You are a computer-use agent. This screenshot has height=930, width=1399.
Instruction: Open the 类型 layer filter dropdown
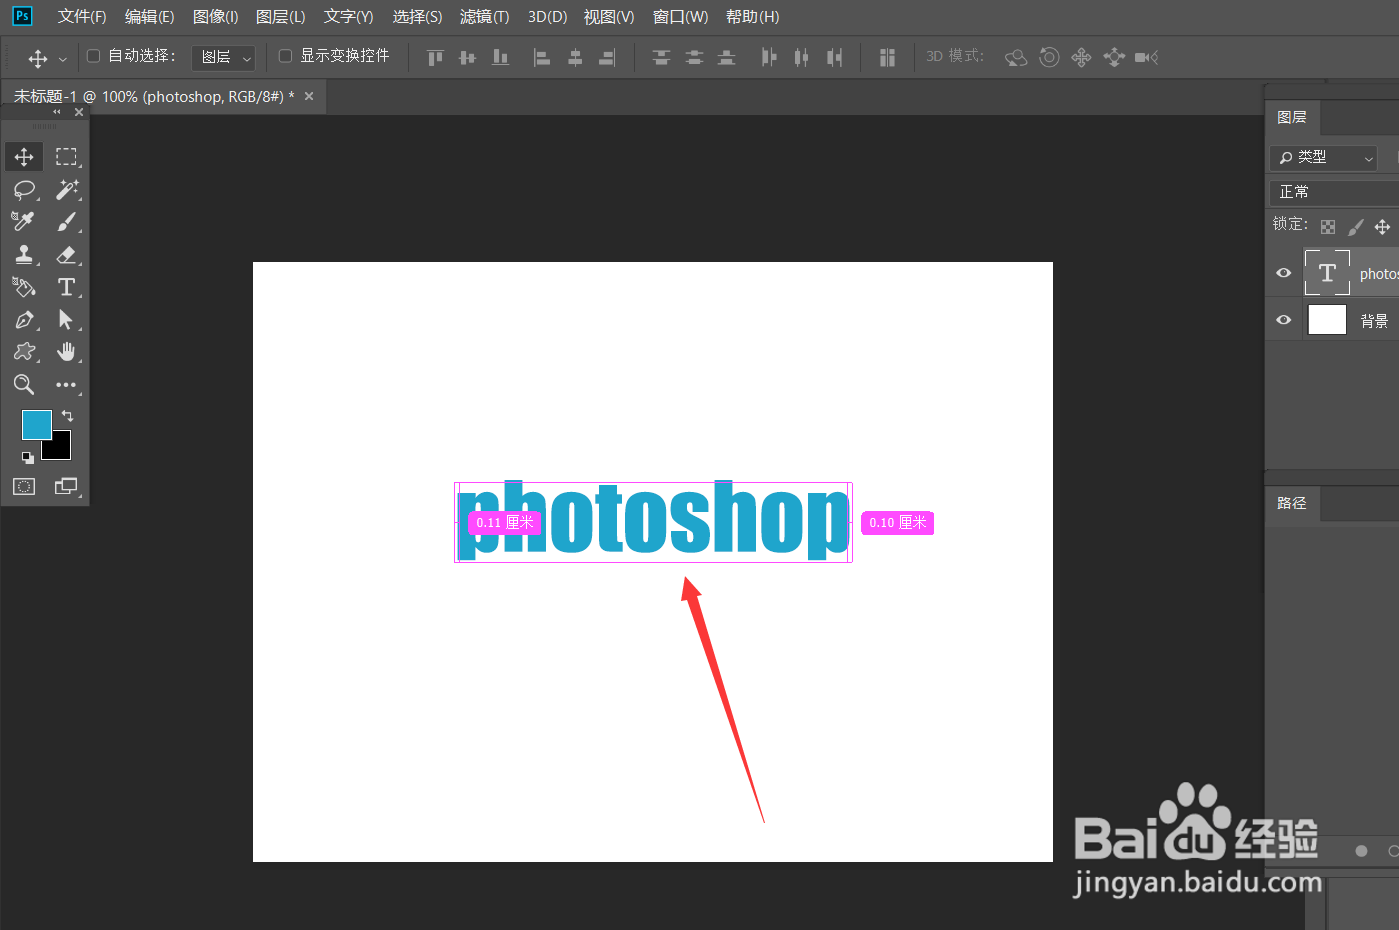1324,157
